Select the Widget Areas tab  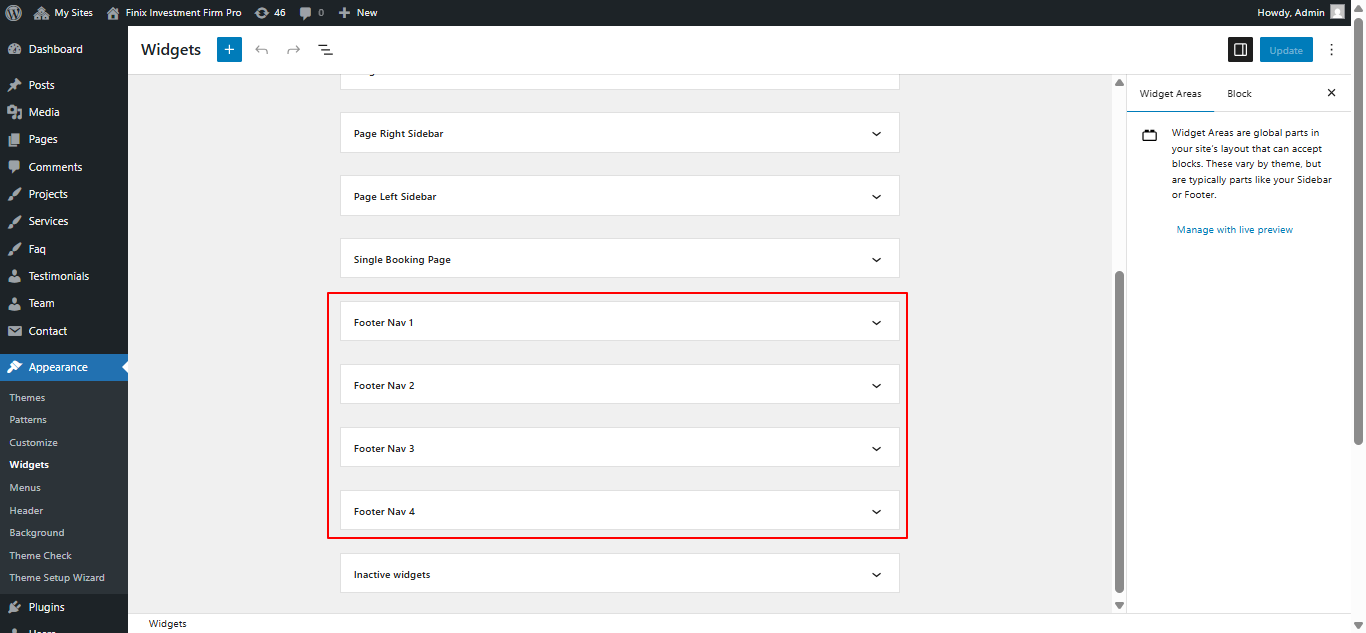[x=1169, y=93]
